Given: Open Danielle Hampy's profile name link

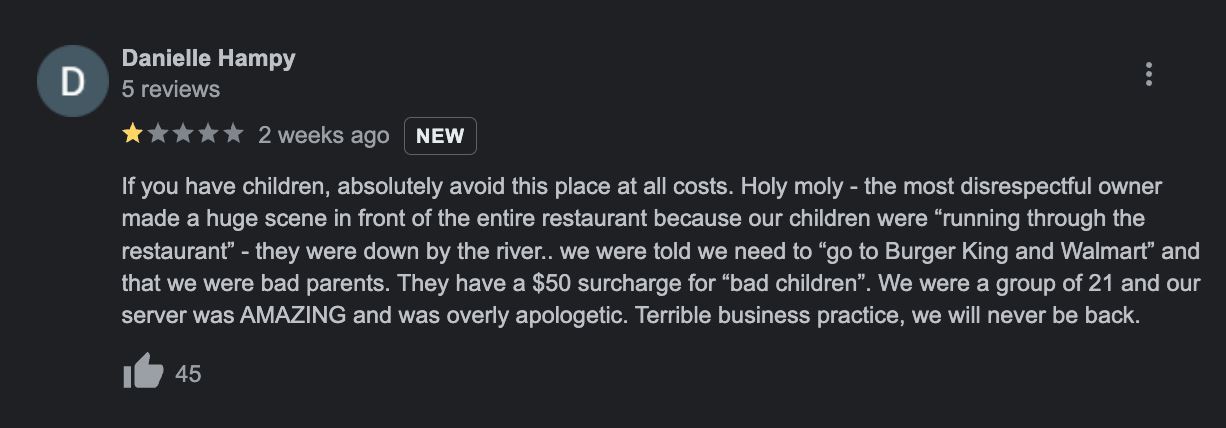Looking at the screenshot, I should click(x=208, y=58).
